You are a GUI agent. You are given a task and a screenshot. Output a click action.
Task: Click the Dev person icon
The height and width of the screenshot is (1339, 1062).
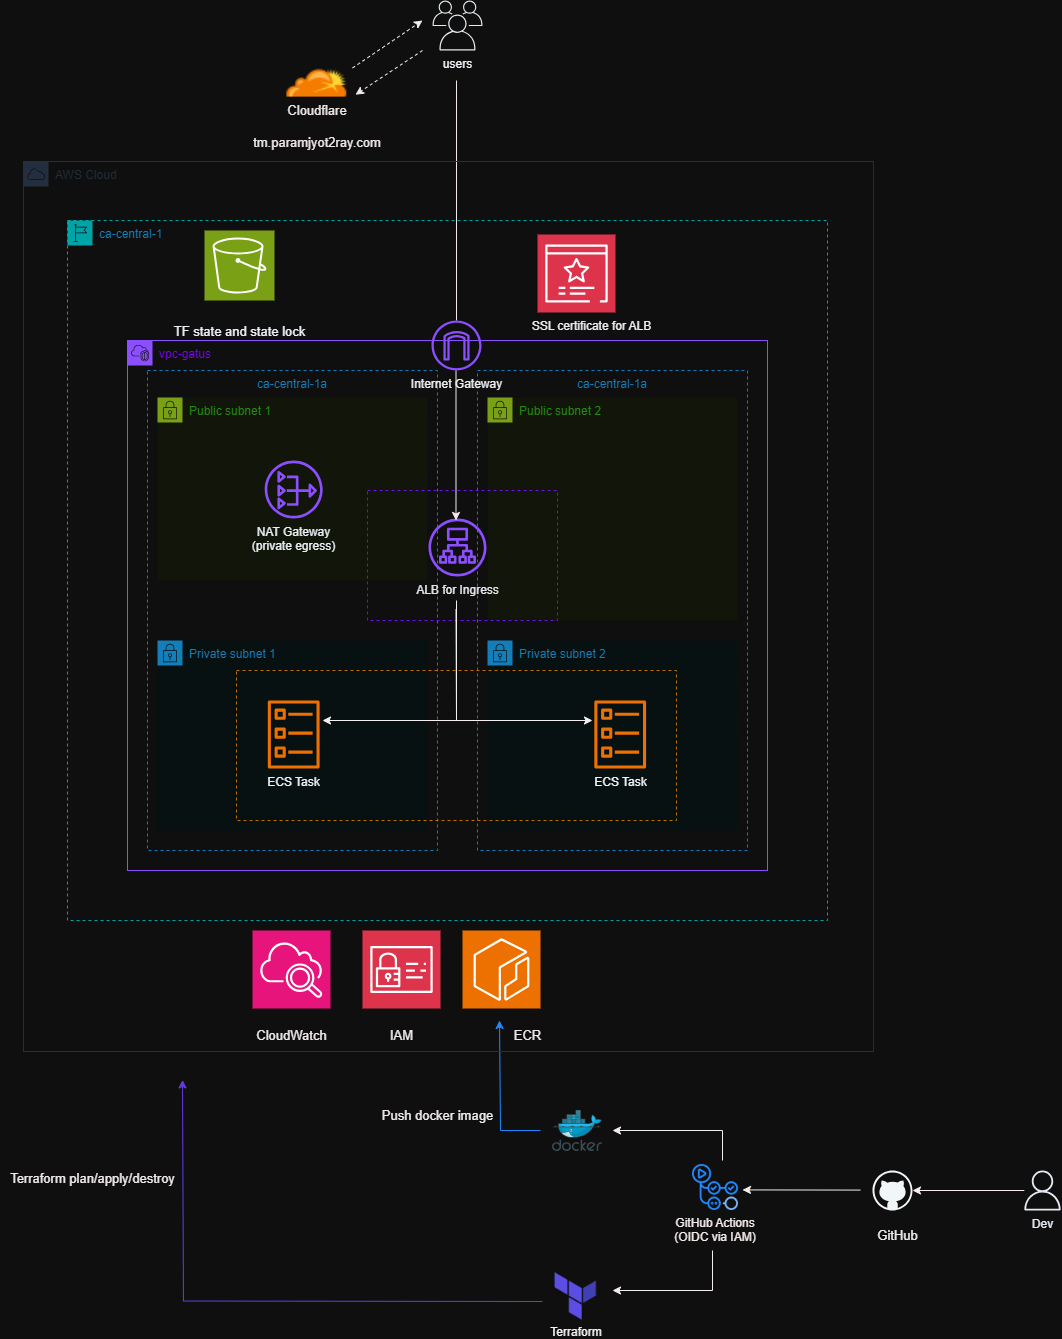pyautogui.click(x=1042, y=1191)
